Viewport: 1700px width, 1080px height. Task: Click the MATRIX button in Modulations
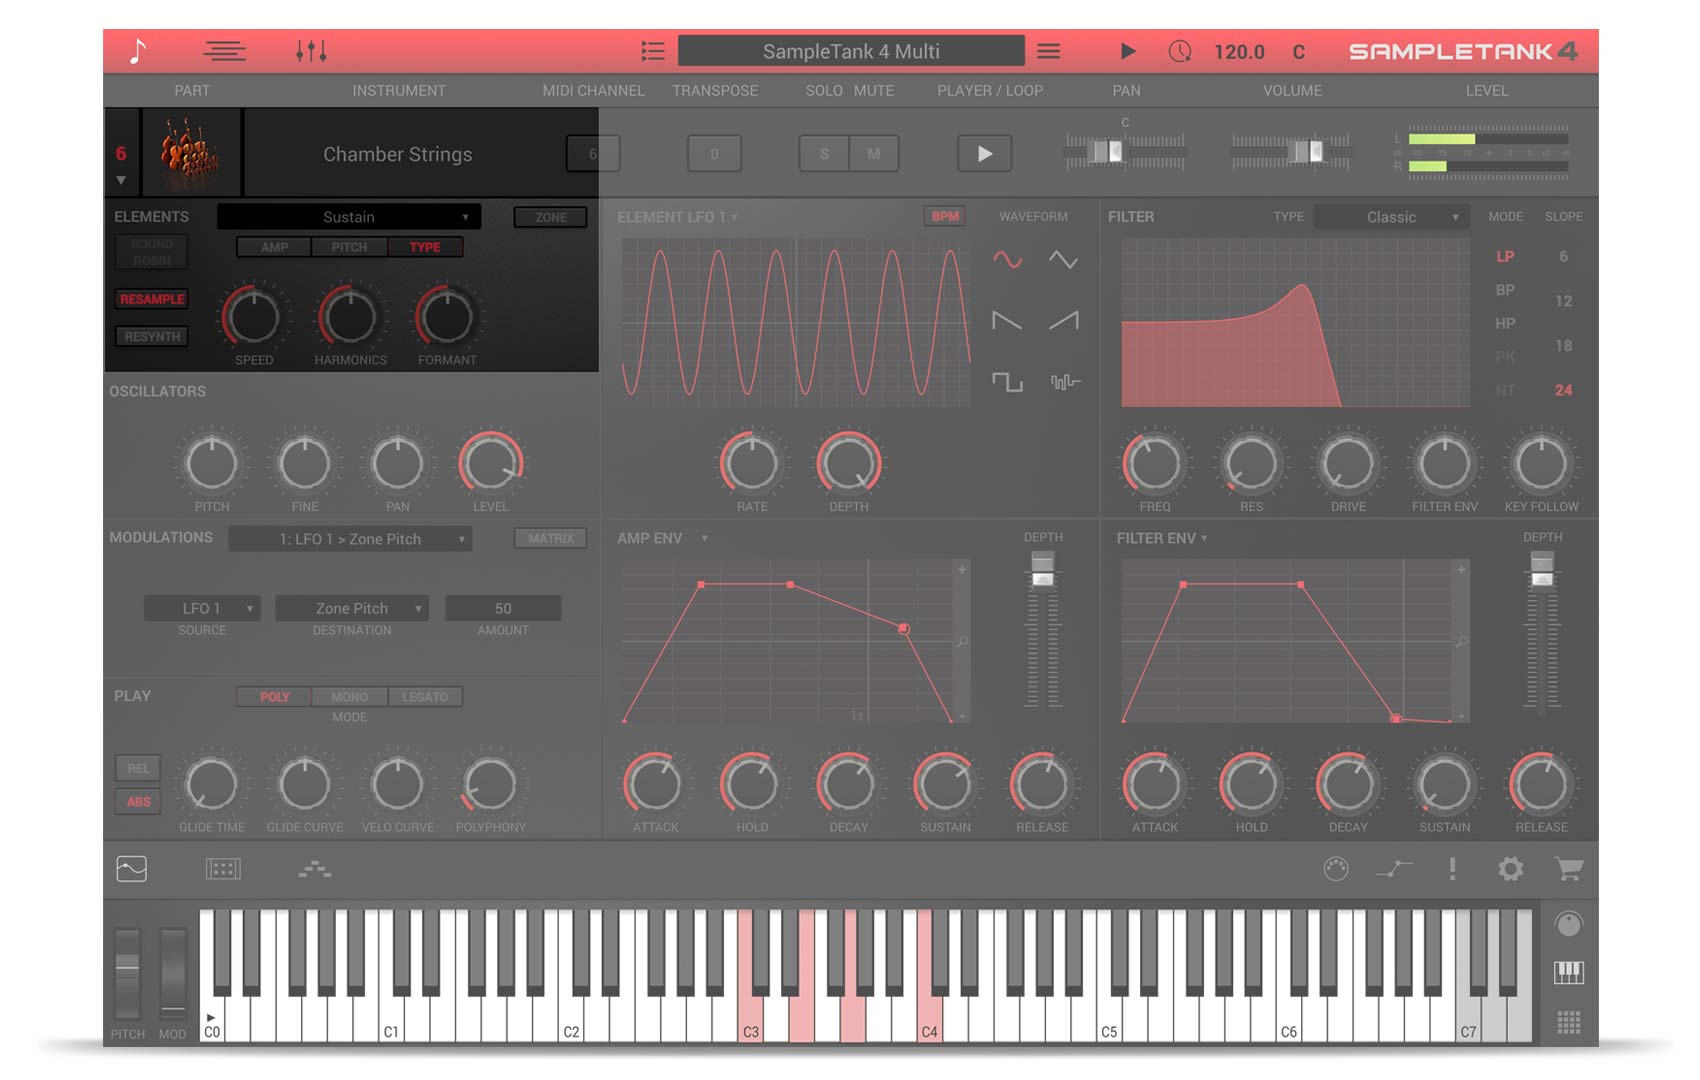(x=551, y=538)
